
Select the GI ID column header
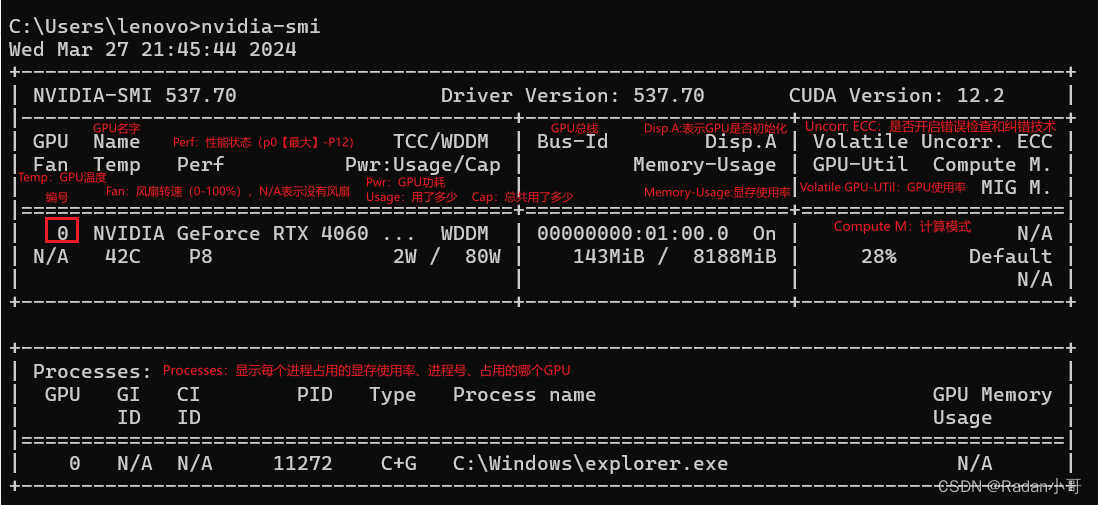tap(128, 406)
